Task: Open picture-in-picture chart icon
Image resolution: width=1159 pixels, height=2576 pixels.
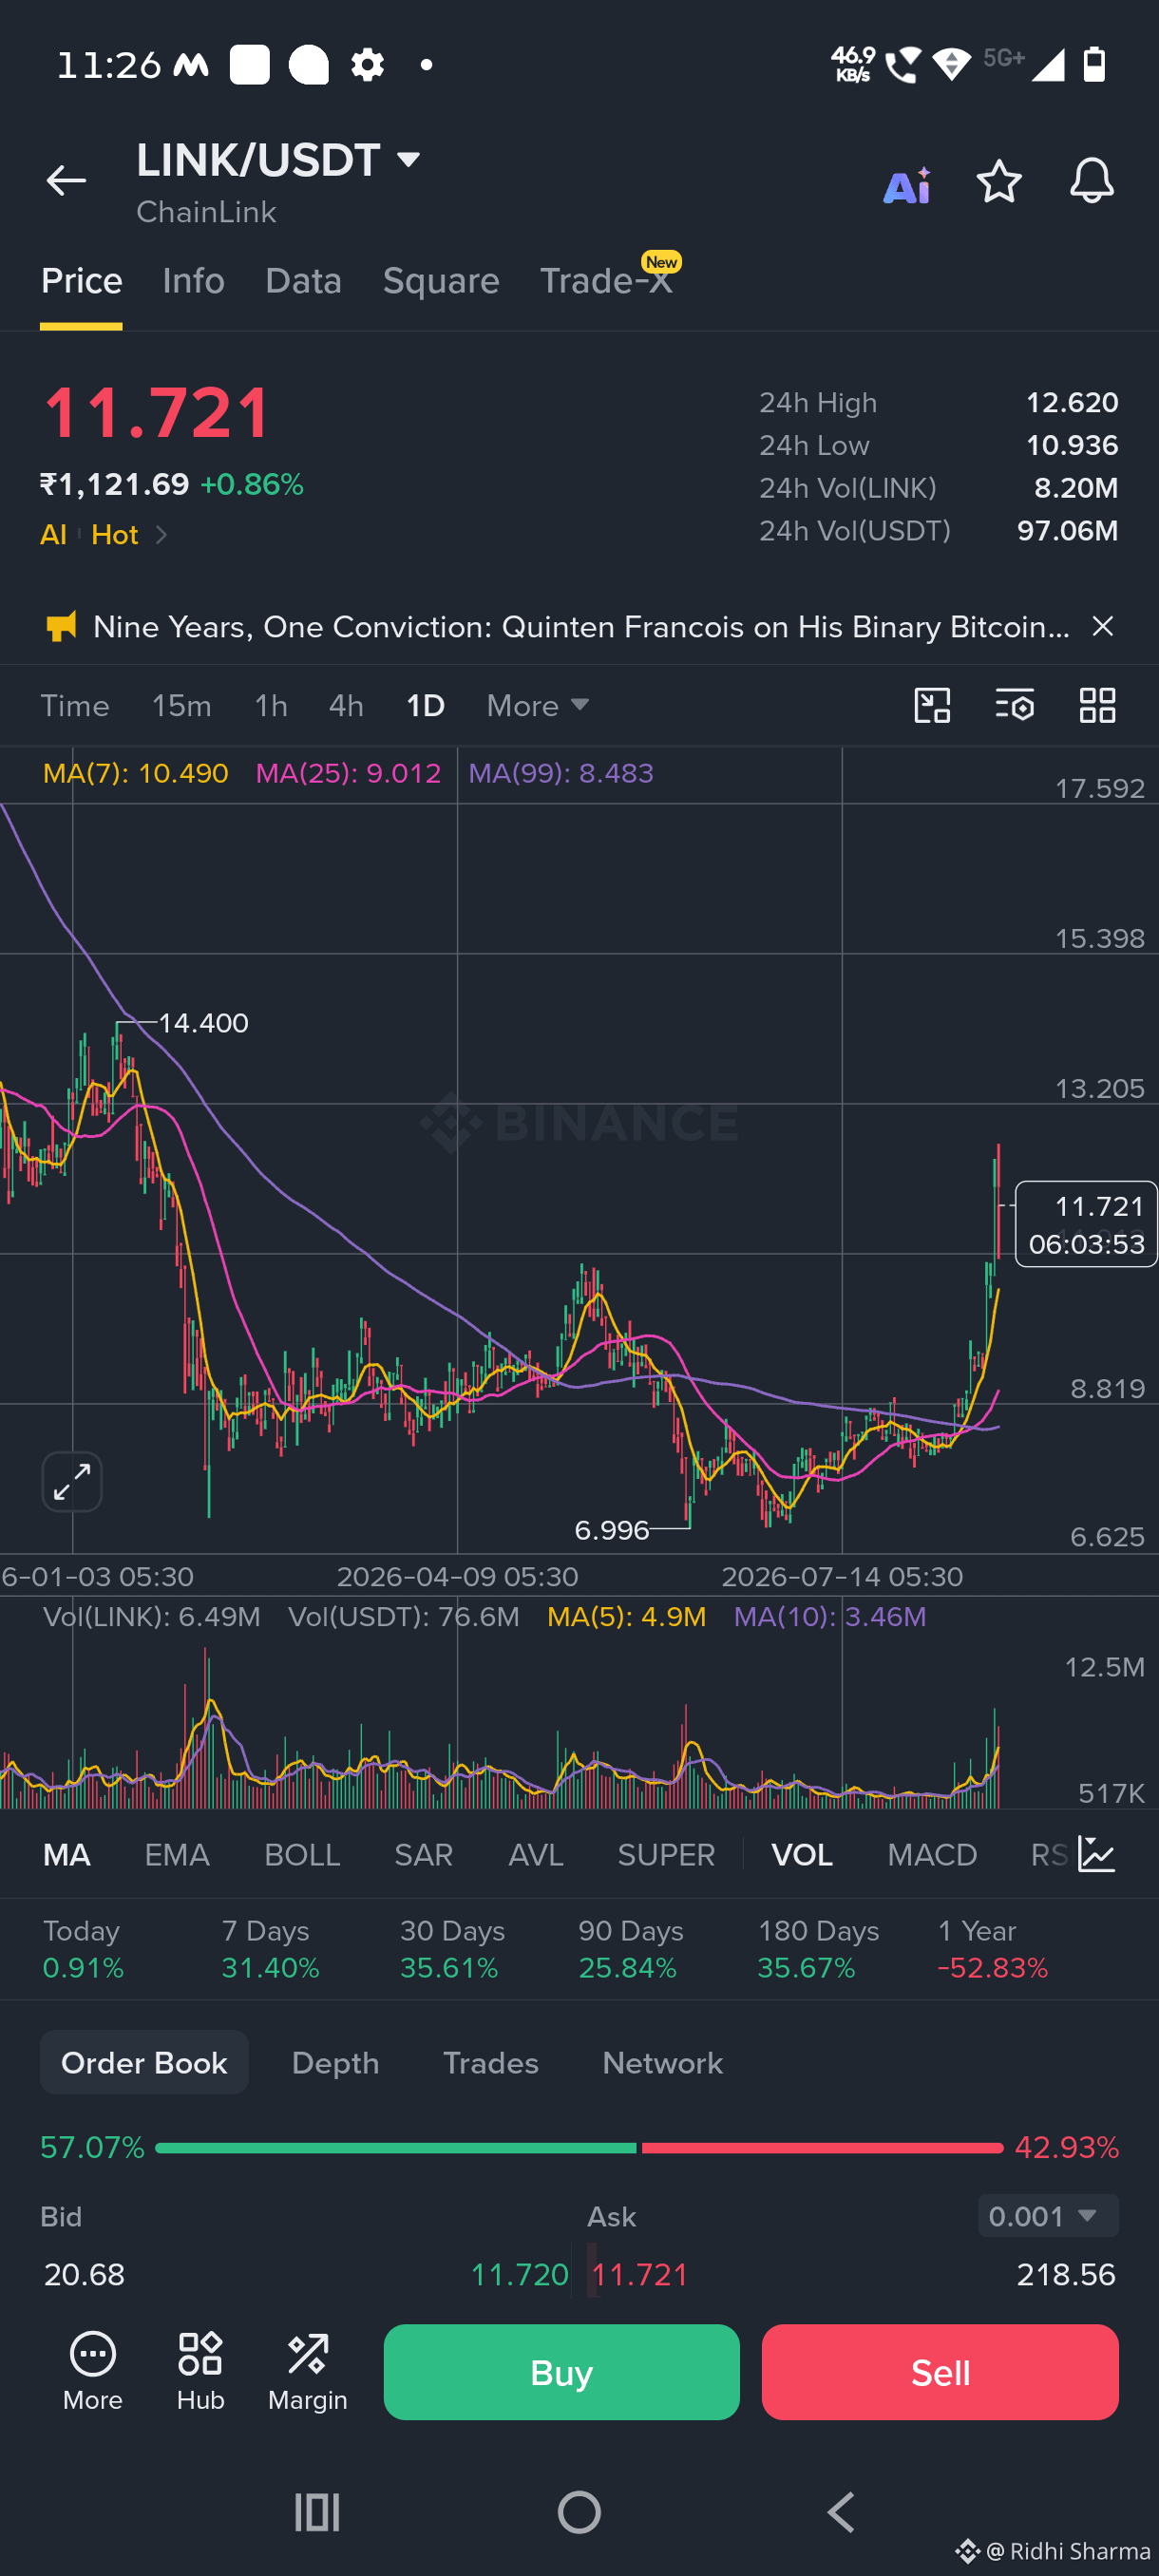Action: [932, 706]
